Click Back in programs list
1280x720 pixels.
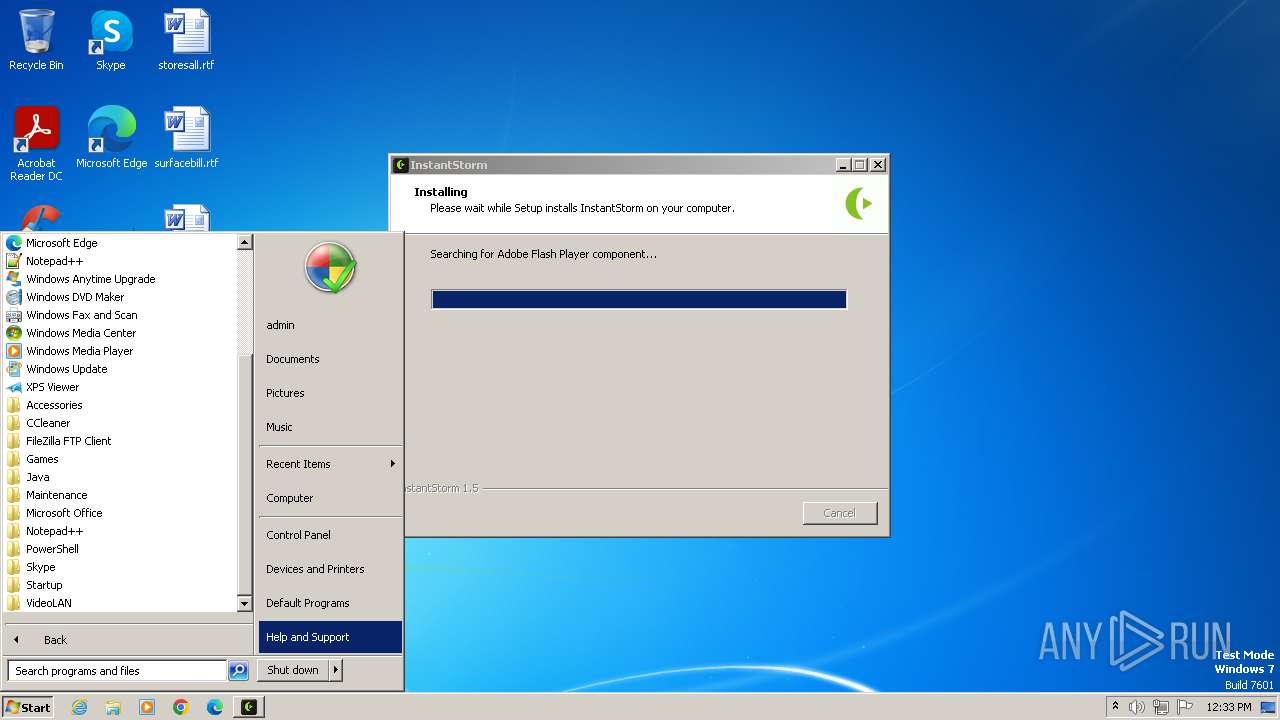(126, 640)
